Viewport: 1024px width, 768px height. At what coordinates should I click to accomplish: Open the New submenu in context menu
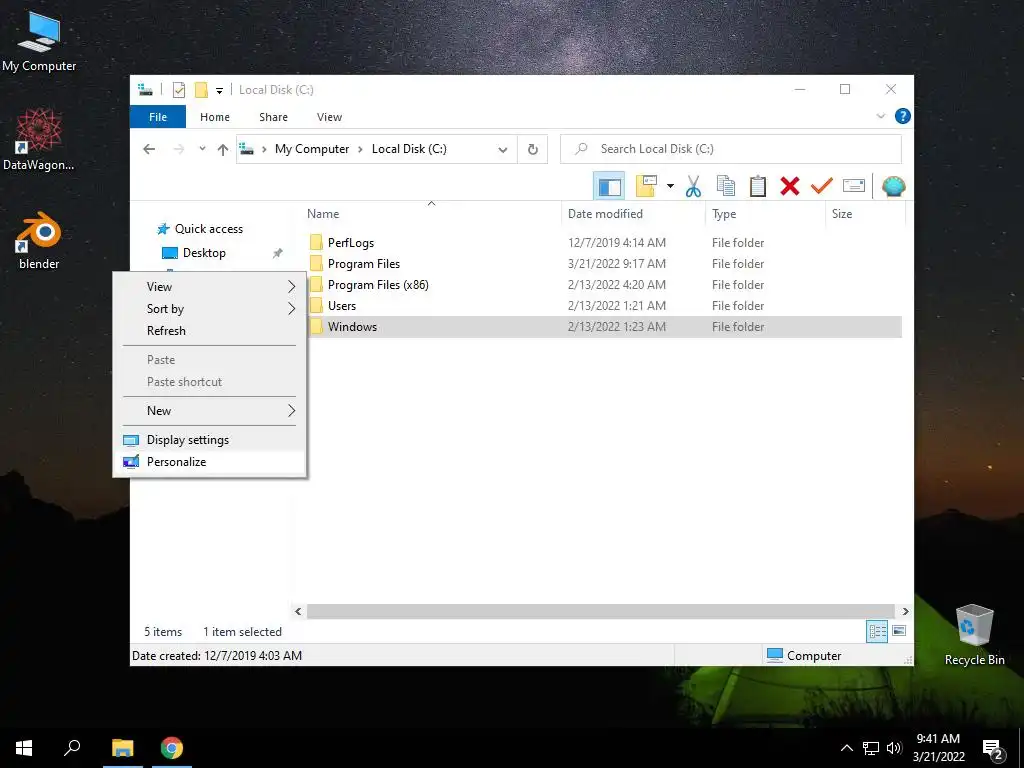coord(210,411)
